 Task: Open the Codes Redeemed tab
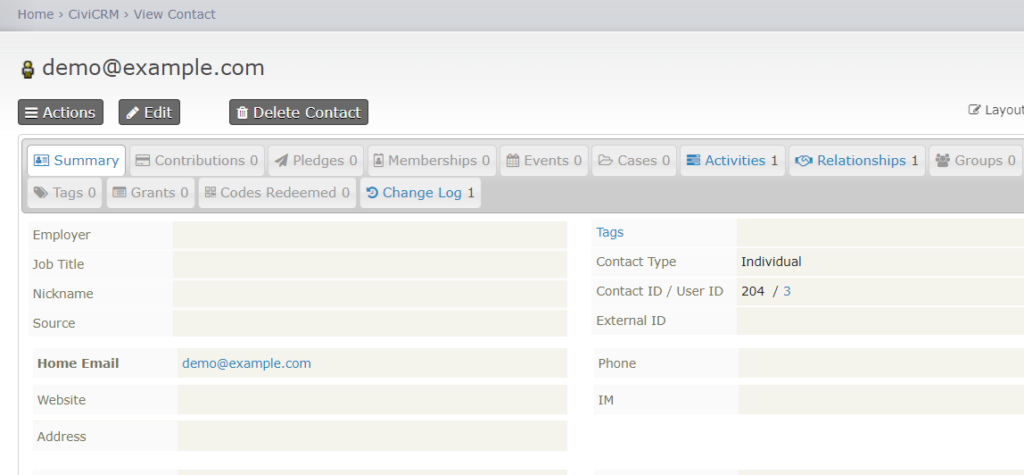click(278, 193)
